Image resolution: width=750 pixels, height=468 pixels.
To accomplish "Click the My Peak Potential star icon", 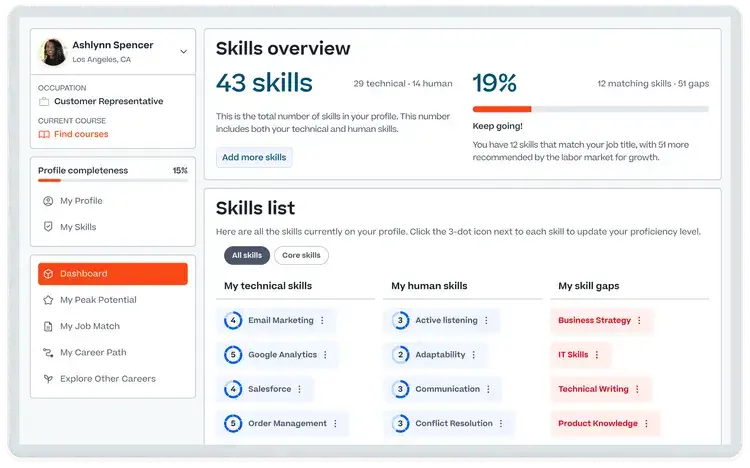I will [47, 300].
